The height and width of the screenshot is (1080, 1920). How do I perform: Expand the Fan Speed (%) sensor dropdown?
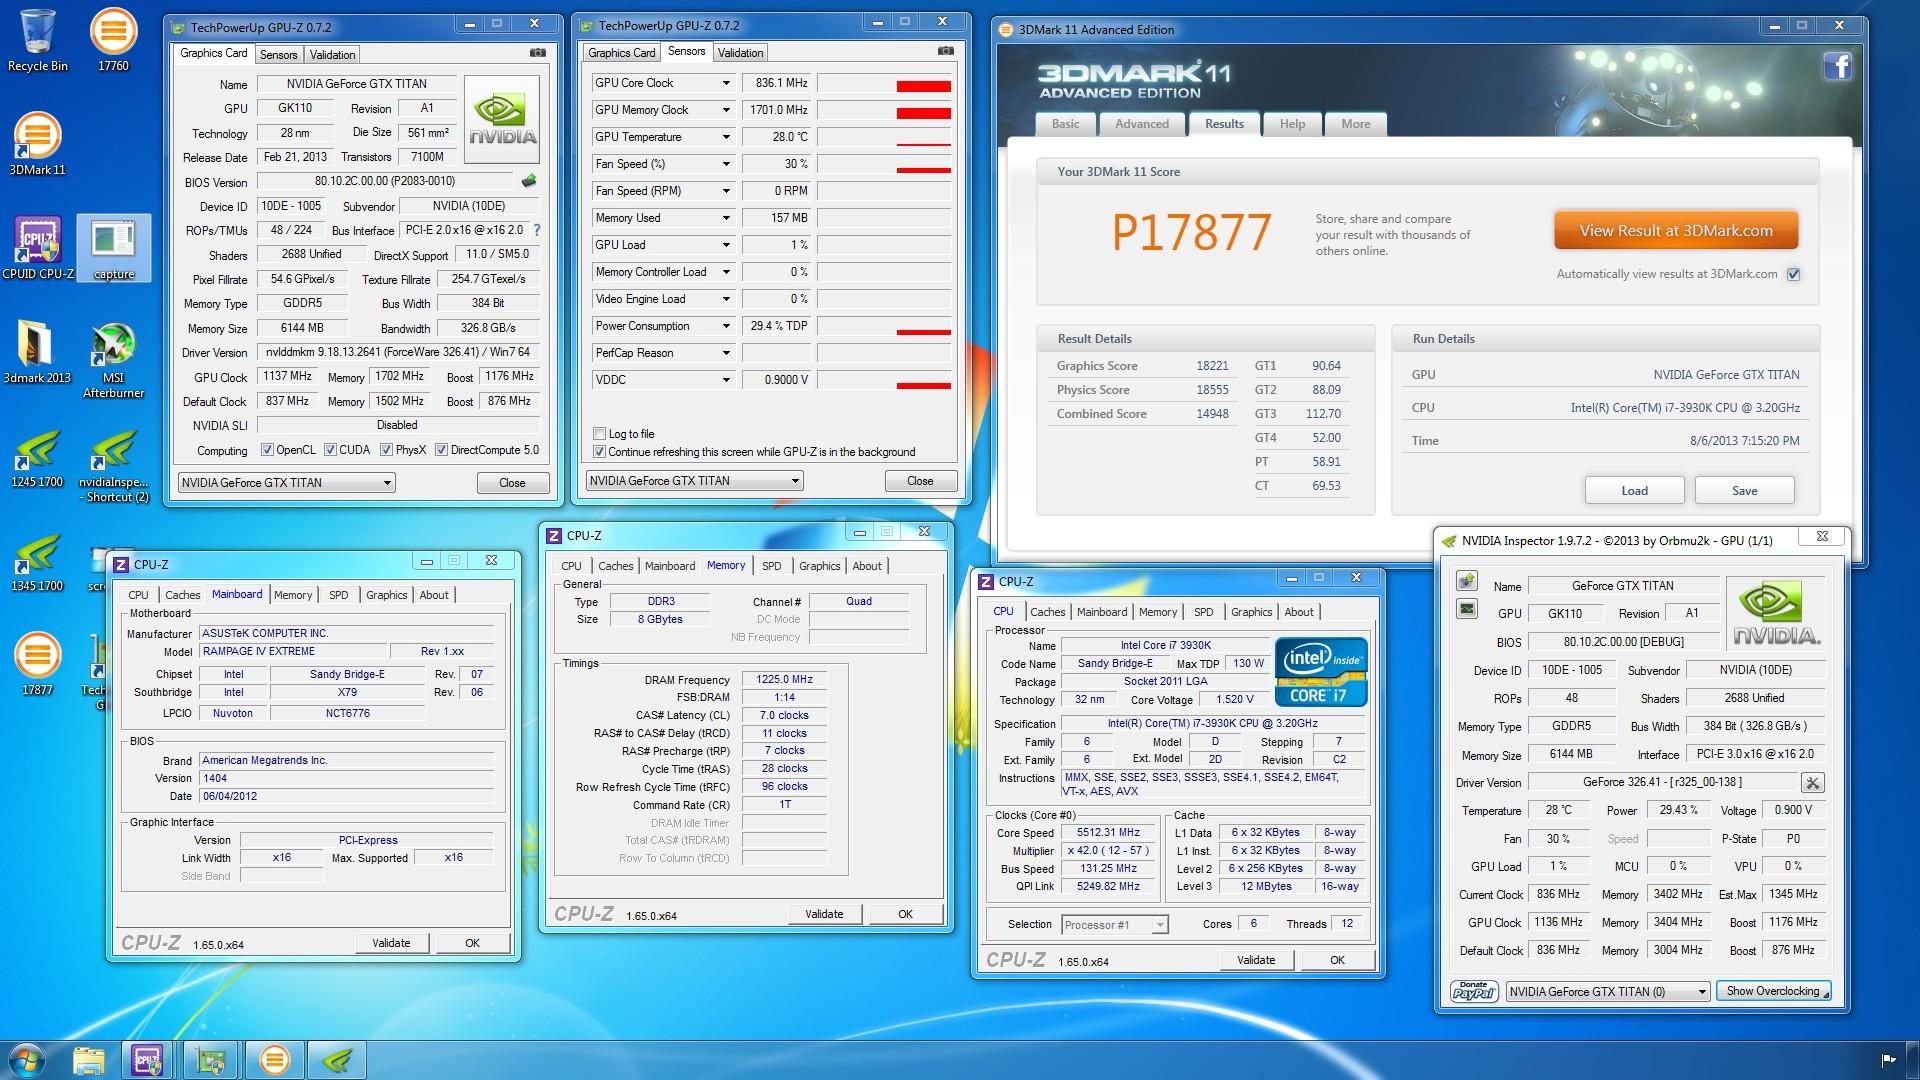click(x=726, y=164)
